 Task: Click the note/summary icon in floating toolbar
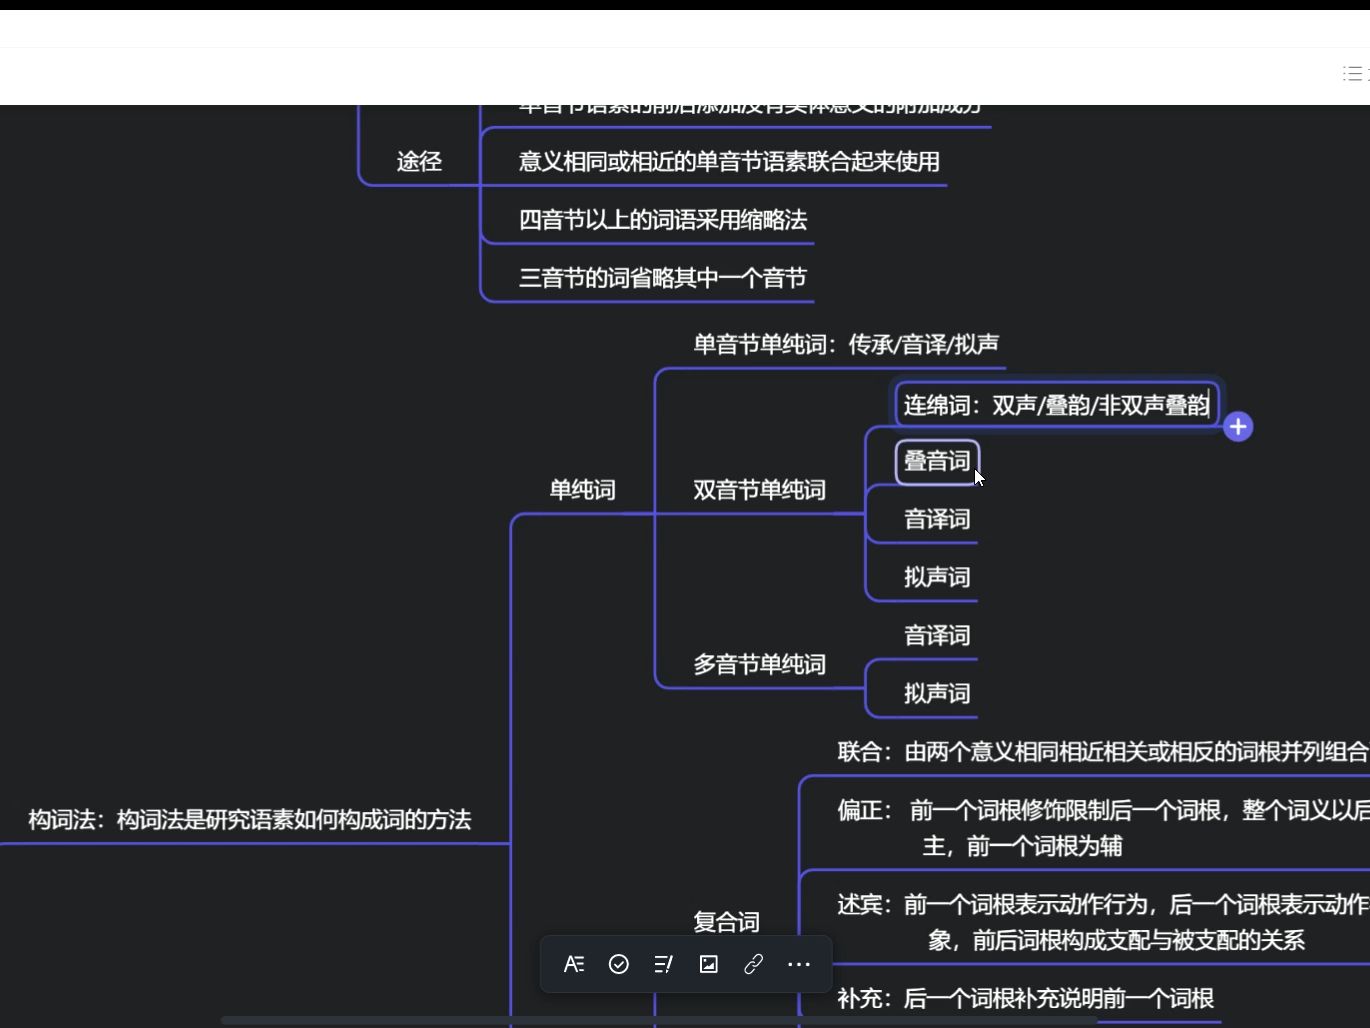tap(663, 964)
